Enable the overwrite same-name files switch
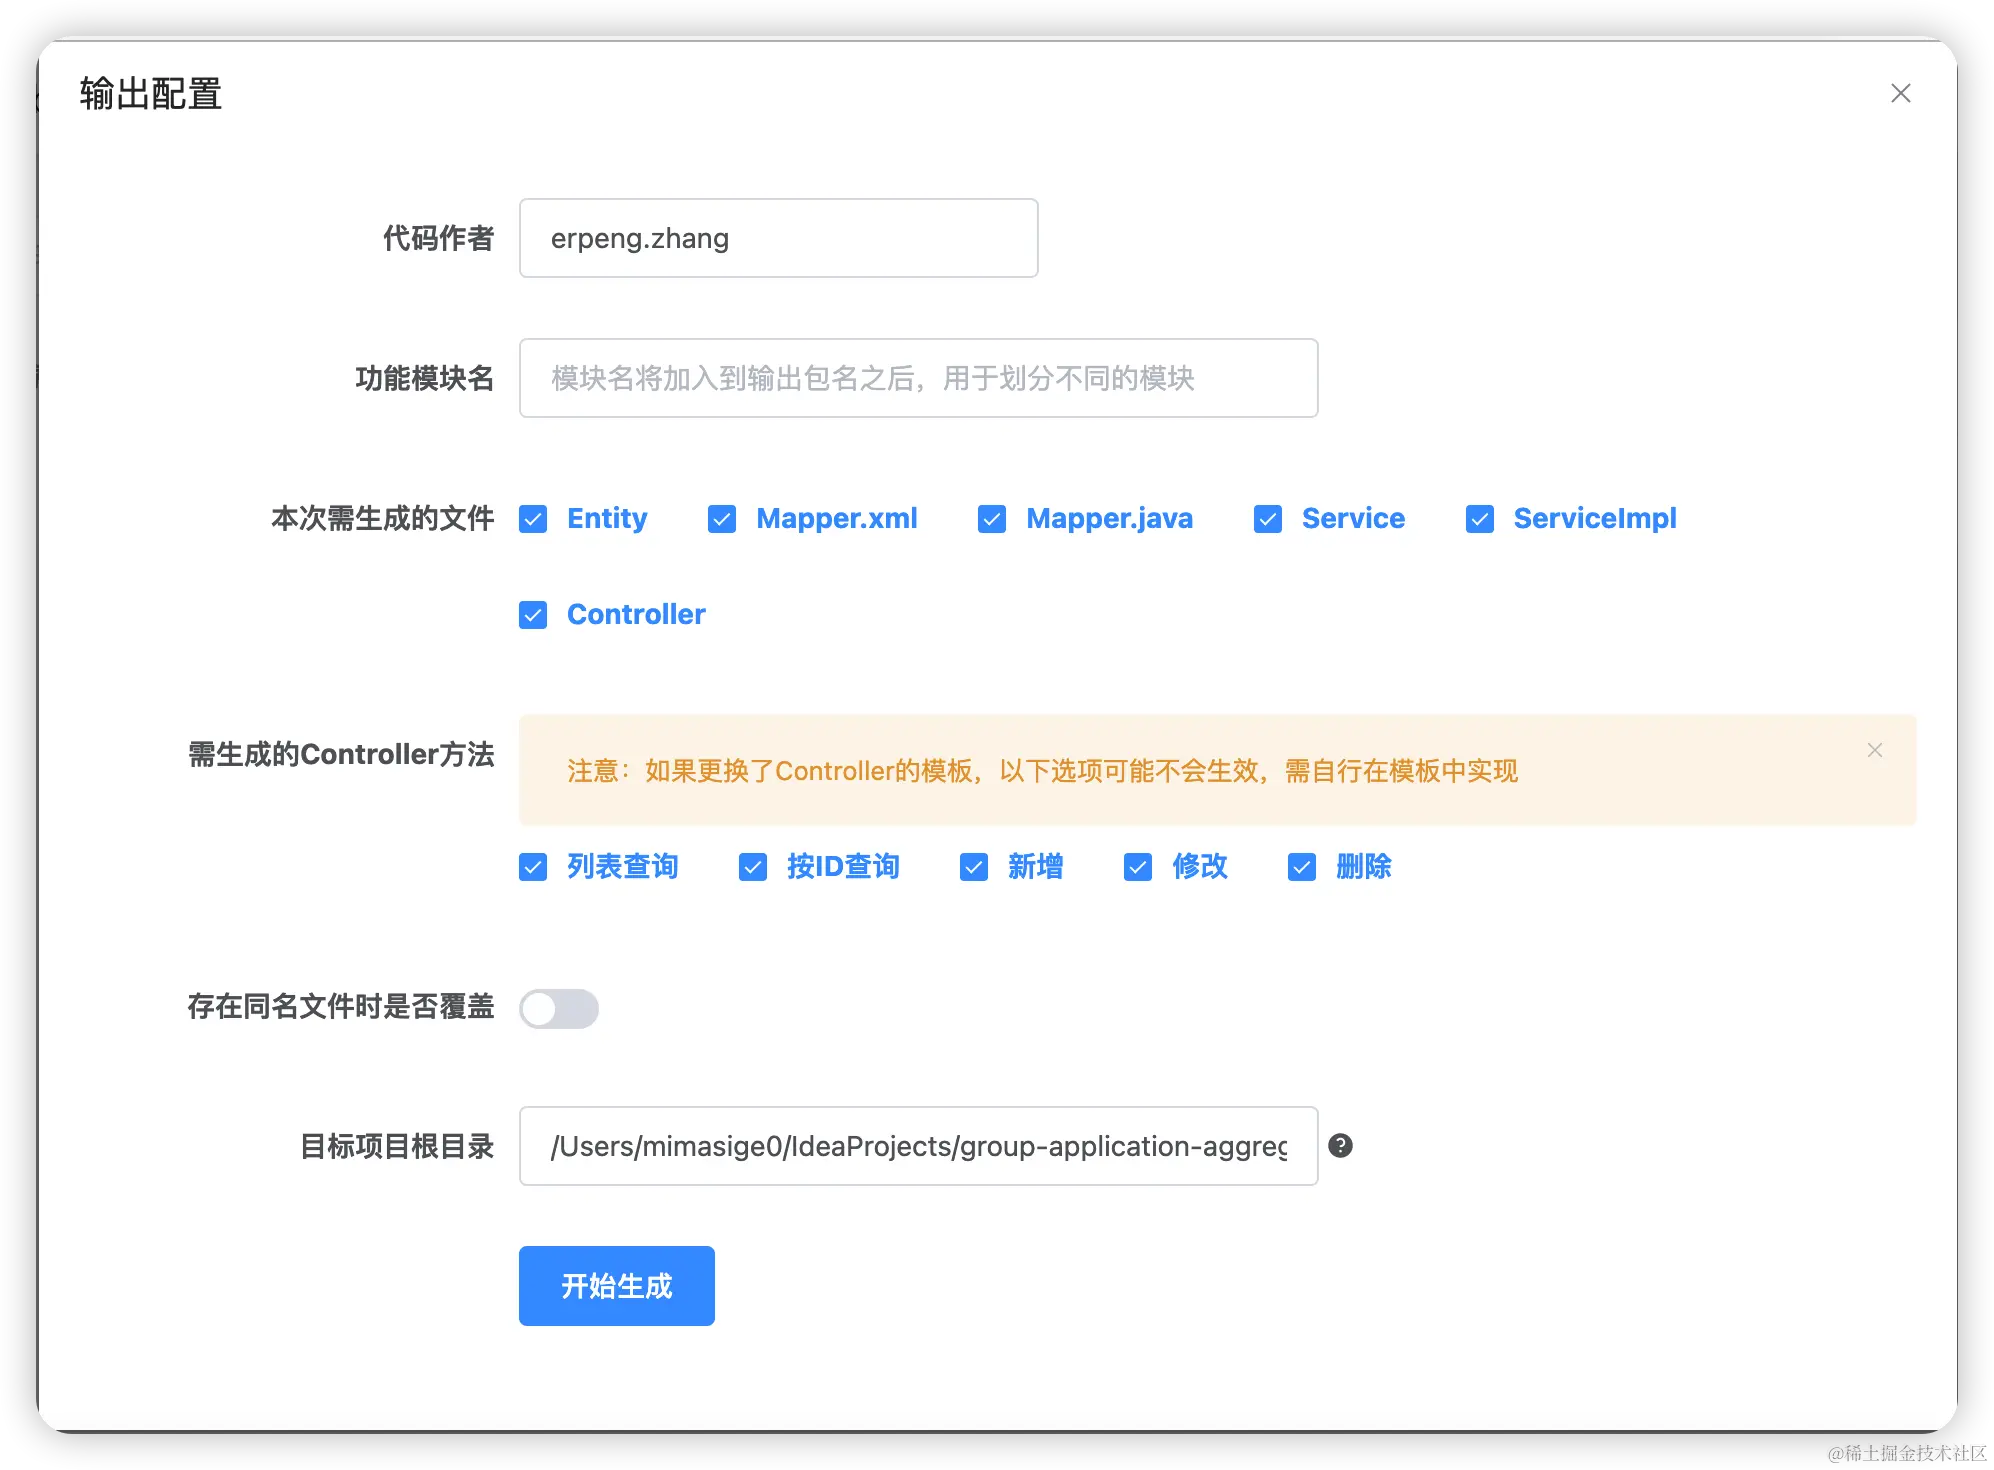 coord(559,1009)
